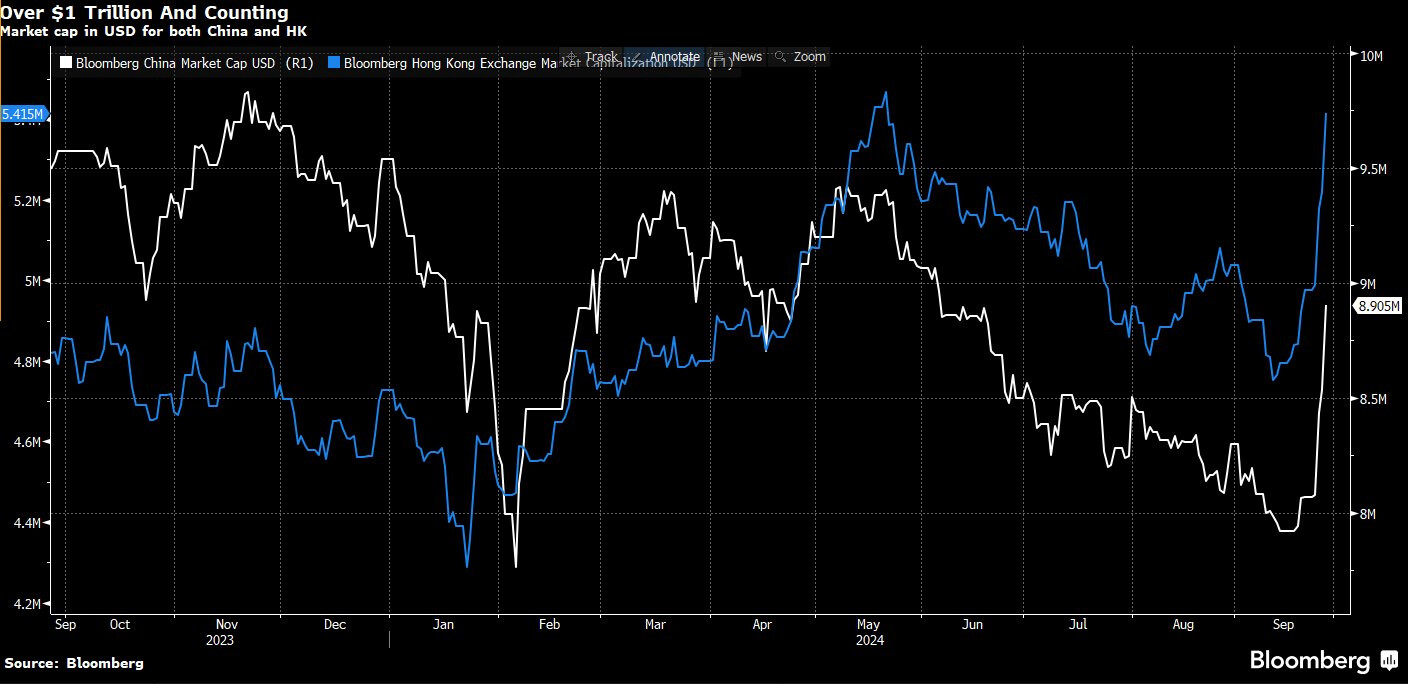Select the Bloomberg Hong Kong Exchange legend label
The height and width of the screenshot is (684, 1408).
(538, 62)
